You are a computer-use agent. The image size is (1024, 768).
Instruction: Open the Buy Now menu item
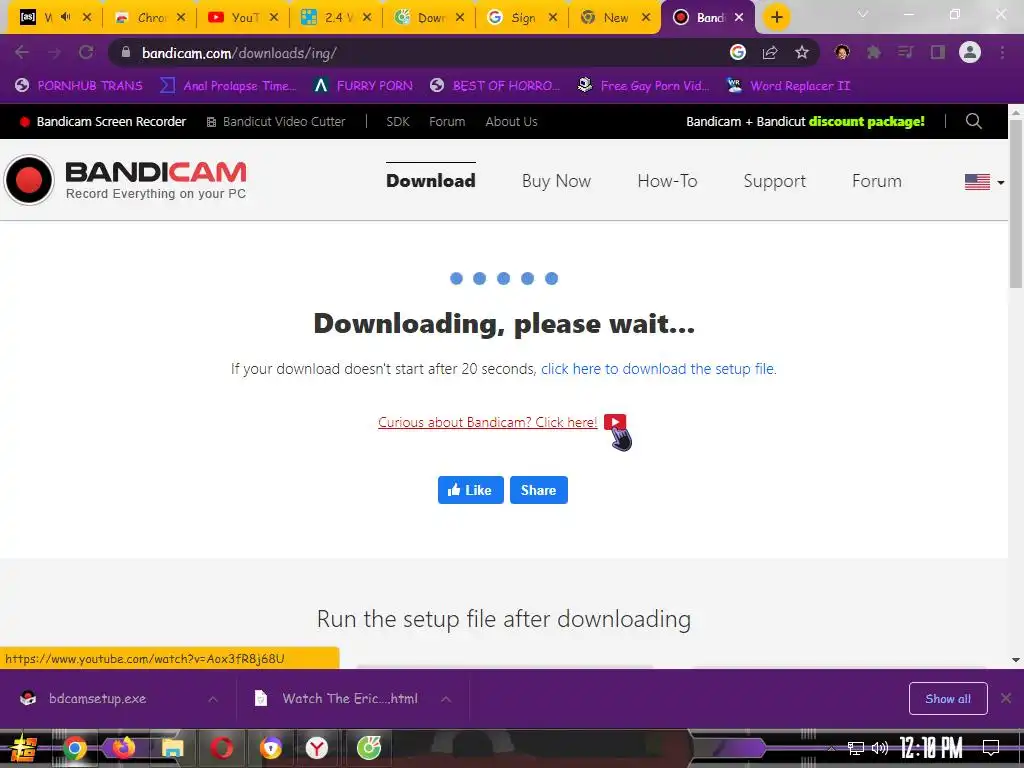(x=556, y=181)
